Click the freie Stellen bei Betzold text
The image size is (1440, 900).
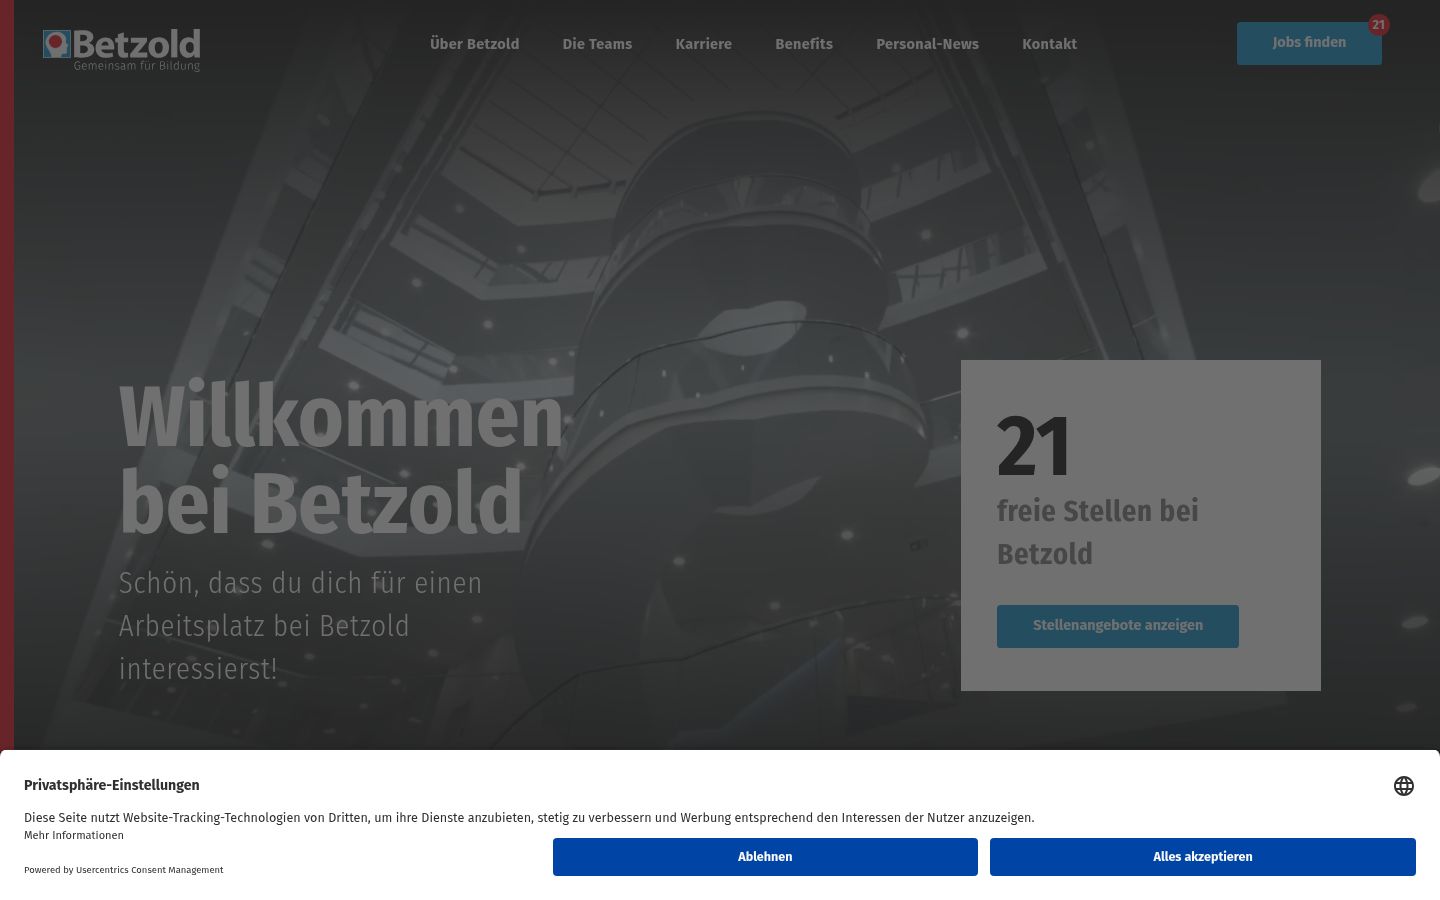click(1098, 532)
